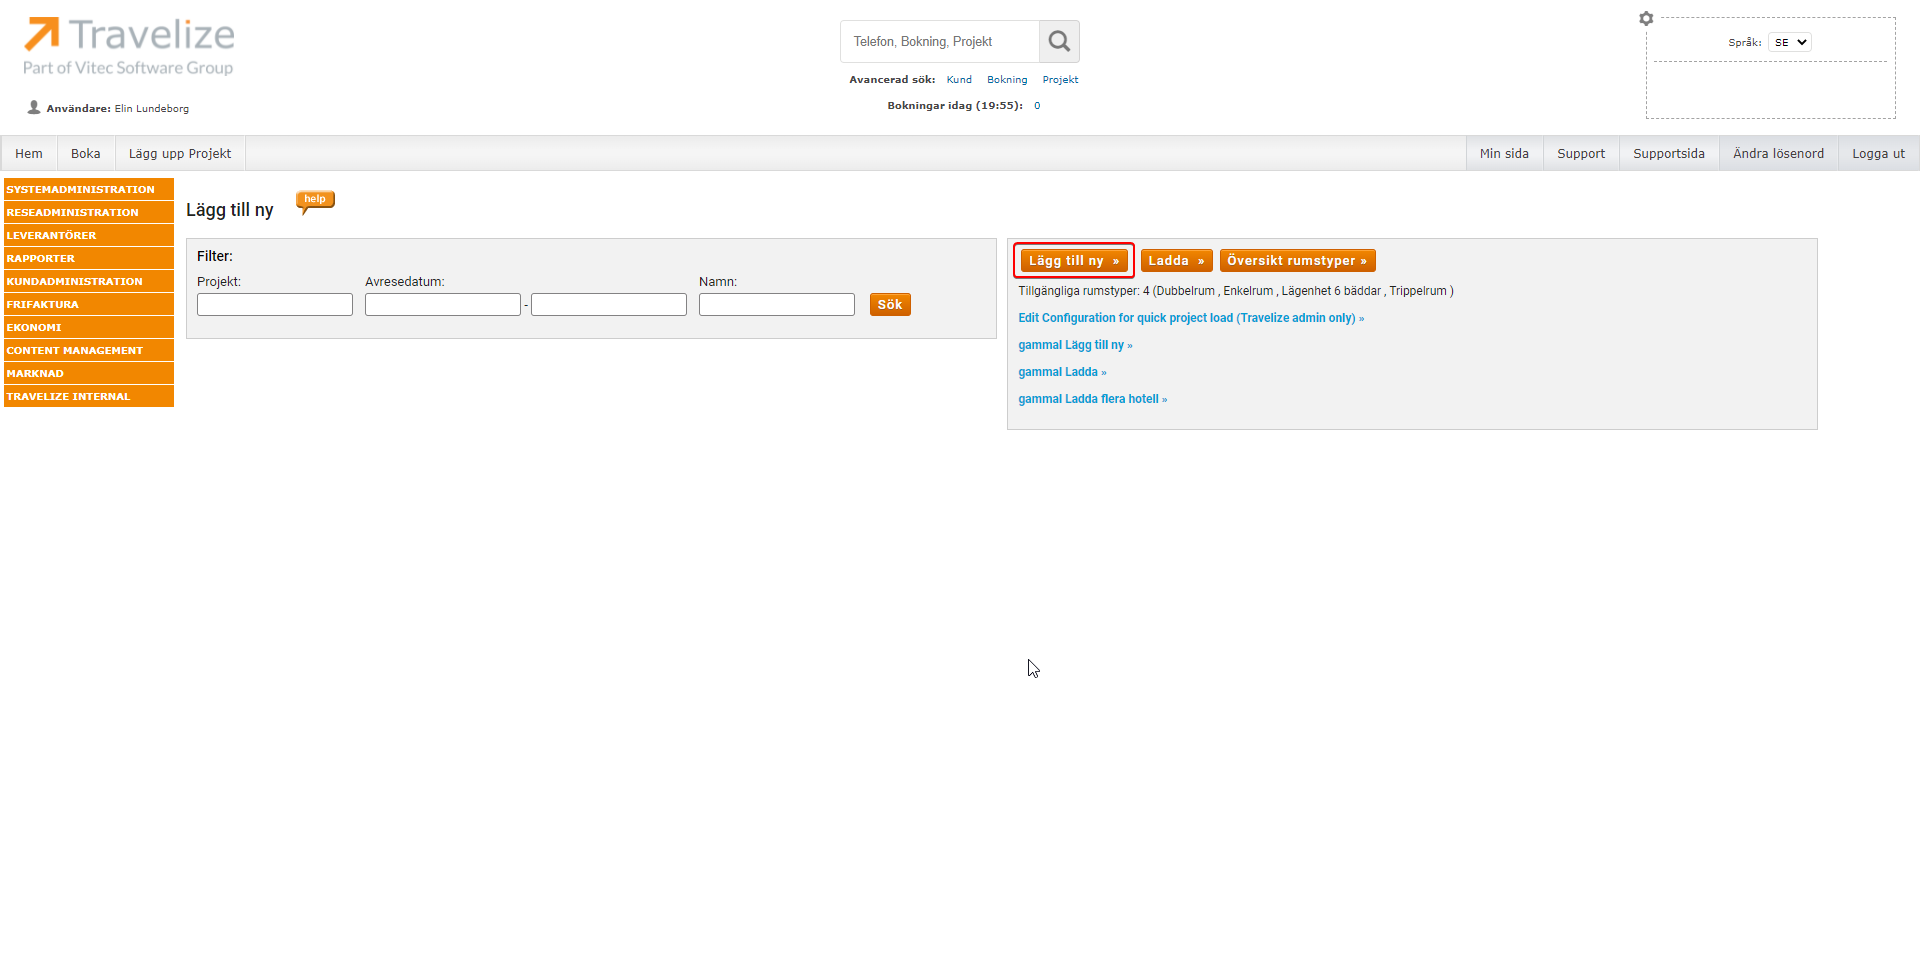Screen dimensions: 1920x969
Task: Click the orange help bubble icon
Action: tap(315, 202)
